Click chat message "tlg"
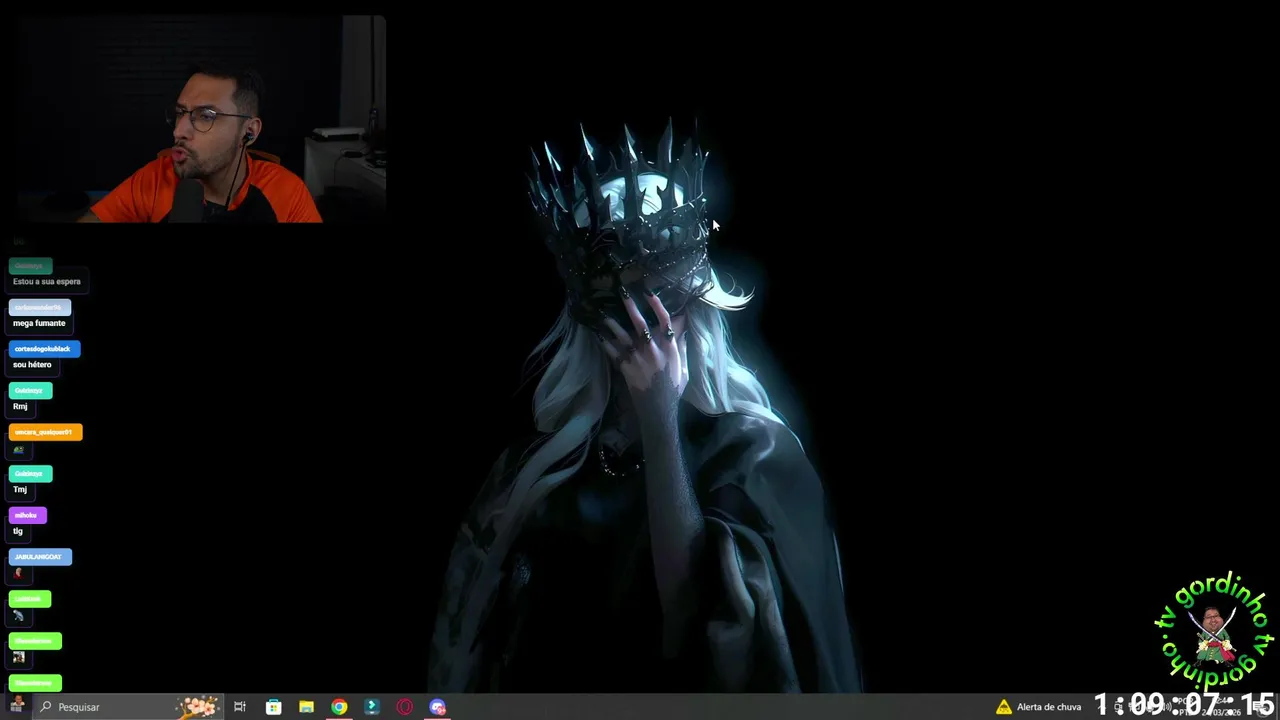This screenshot has height=720, width=1280. click(18, 532)
